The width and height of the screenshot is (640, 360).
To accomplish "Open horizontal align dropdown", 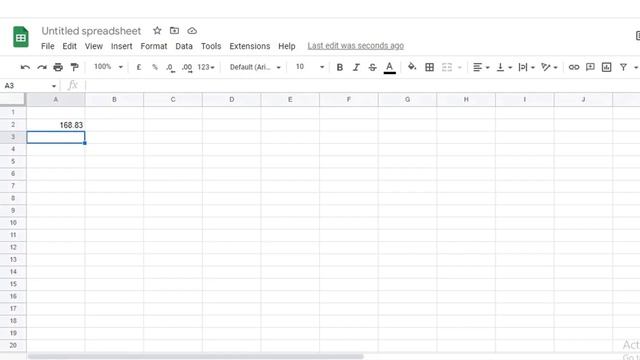I will (x=481, y=67).
